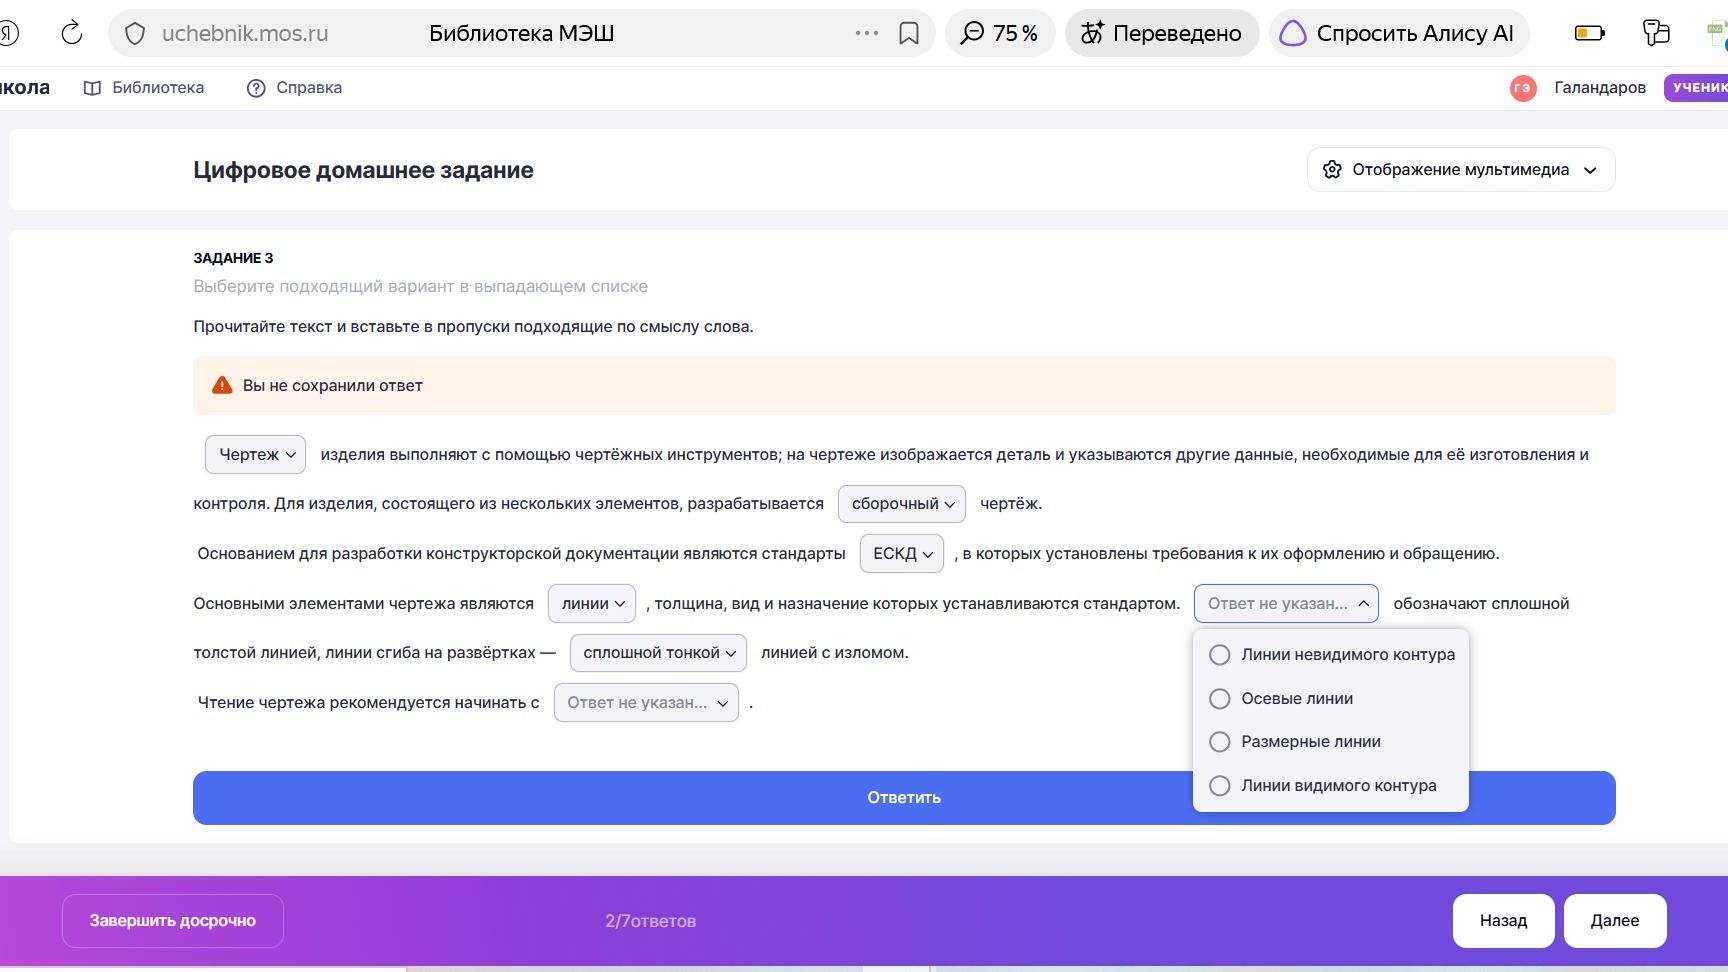The width and height of the screenshot is (1728, 972).
Task: Reload the page with the refresh icon
Action: point(72,33)
